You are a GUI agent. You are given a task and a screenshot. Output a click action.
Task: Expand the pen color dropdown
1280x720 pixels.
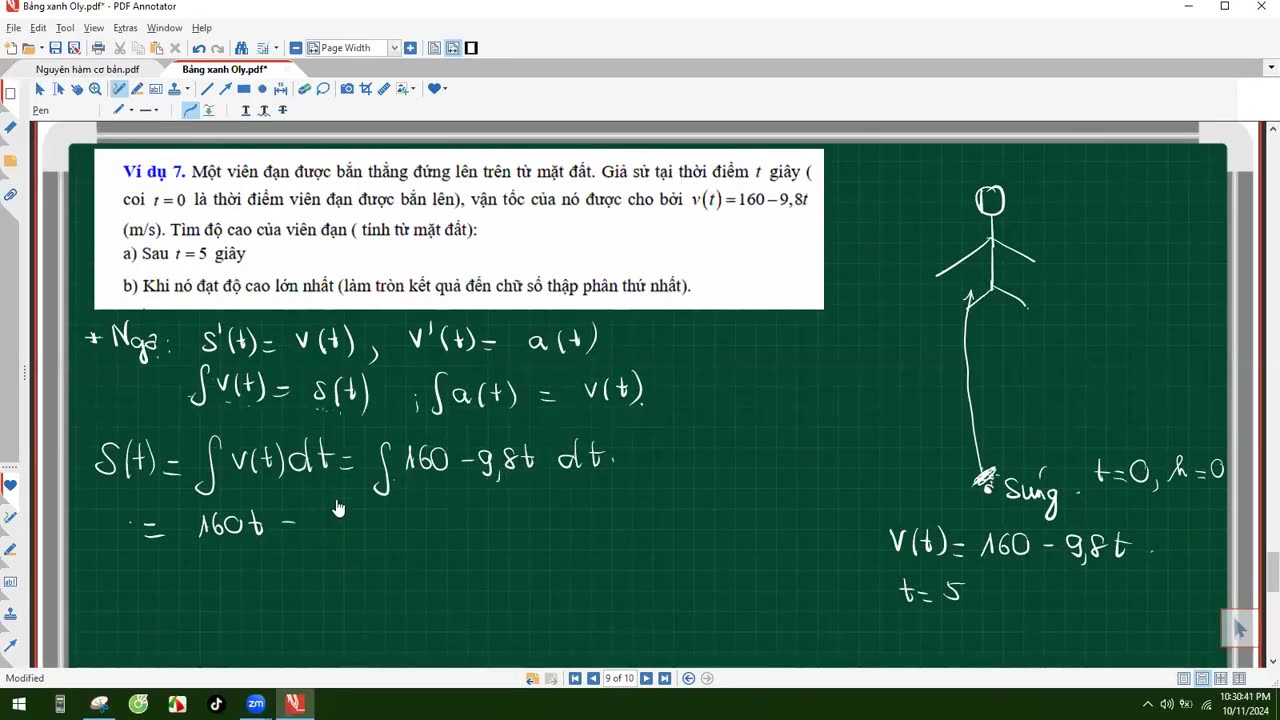131,110
